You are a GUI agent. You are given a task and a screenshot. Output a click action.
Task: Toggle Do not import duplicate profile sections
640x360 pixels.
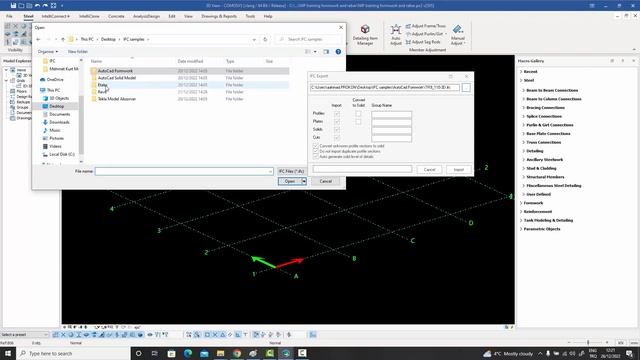[x=316, y=151]
